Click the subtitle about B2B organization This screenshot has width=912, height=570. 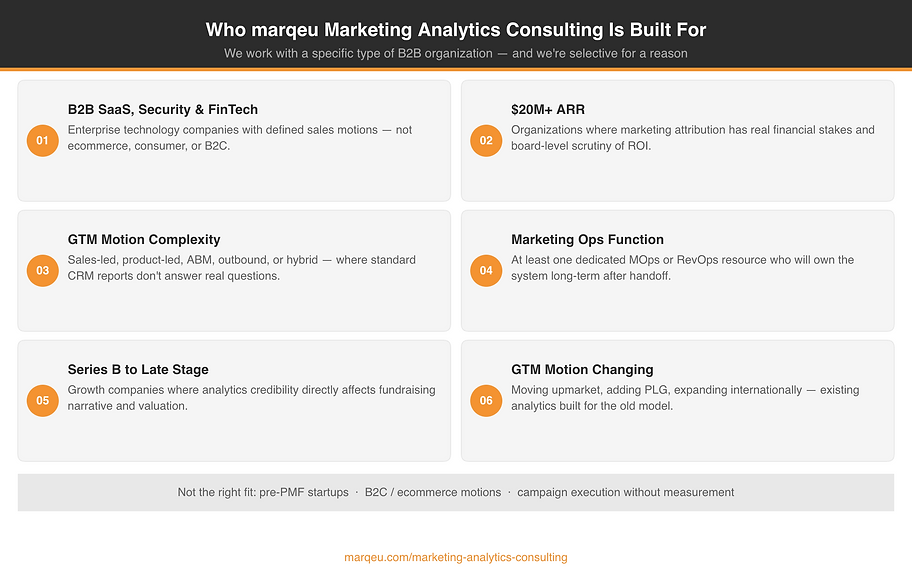456,54
